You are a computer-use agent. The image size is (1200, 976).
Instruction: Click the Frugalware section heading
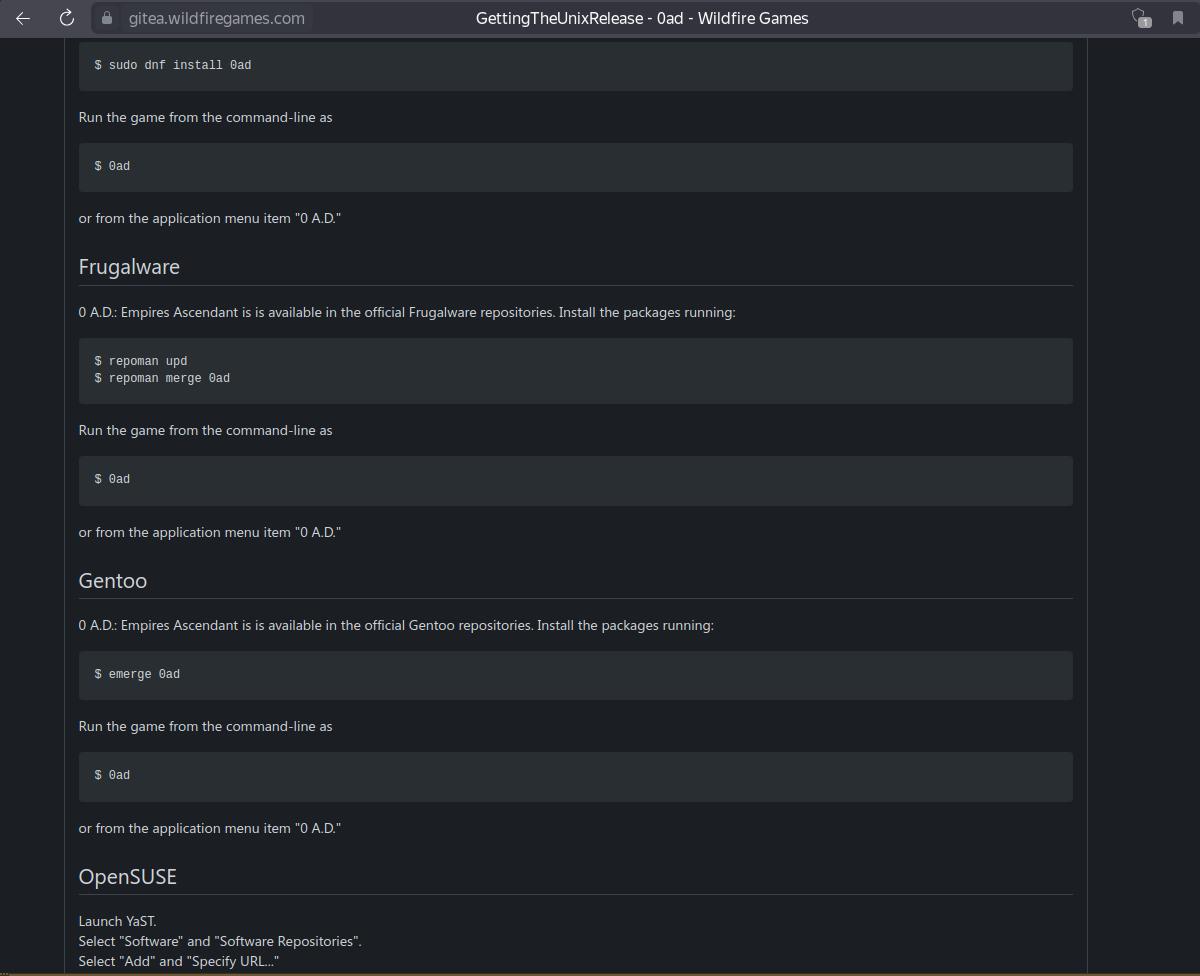[129, 267]
